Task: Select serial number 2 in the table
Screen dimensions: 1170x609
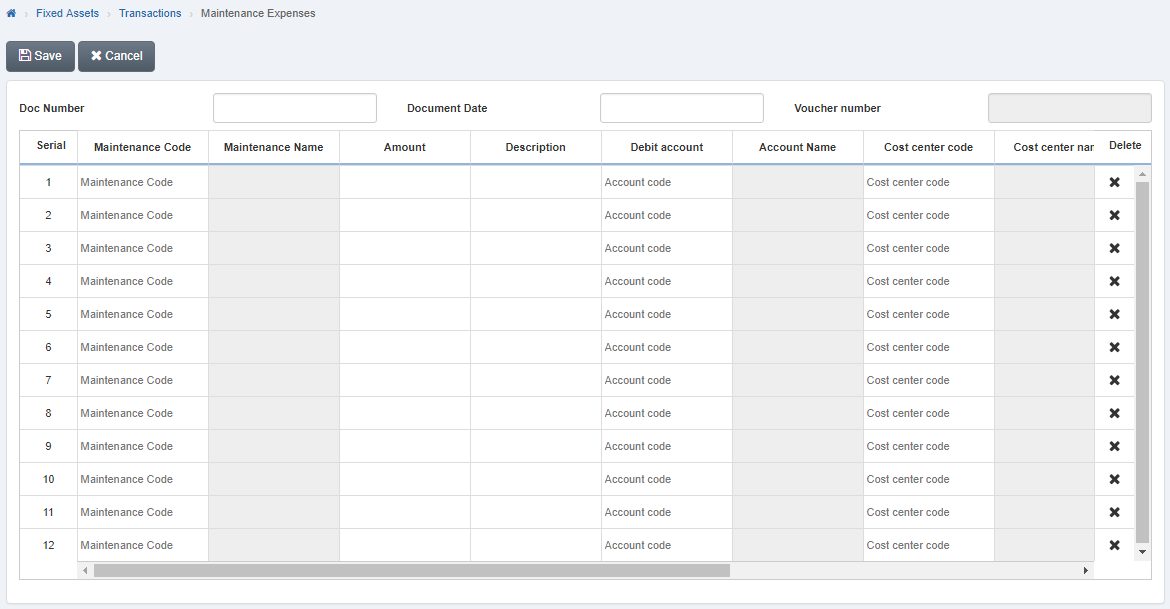Action: click(47, 215)
